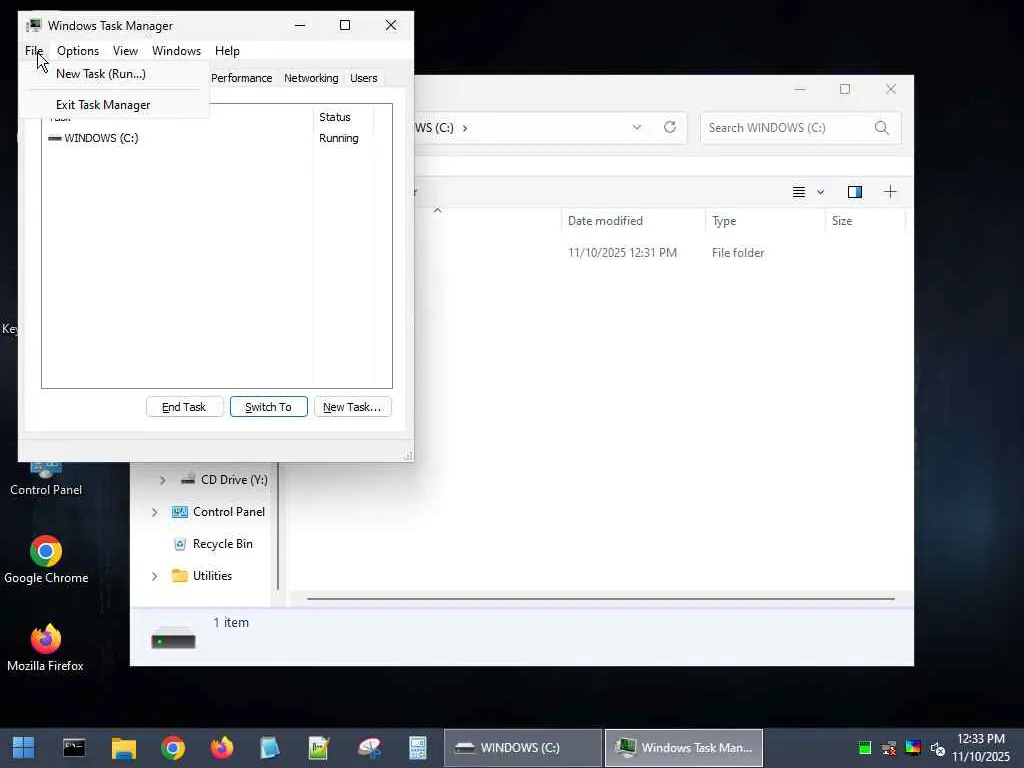Screen dimensions: 1024x768
Task: Click the plus icon in Explorer toolbar
Action: [890, 192]
